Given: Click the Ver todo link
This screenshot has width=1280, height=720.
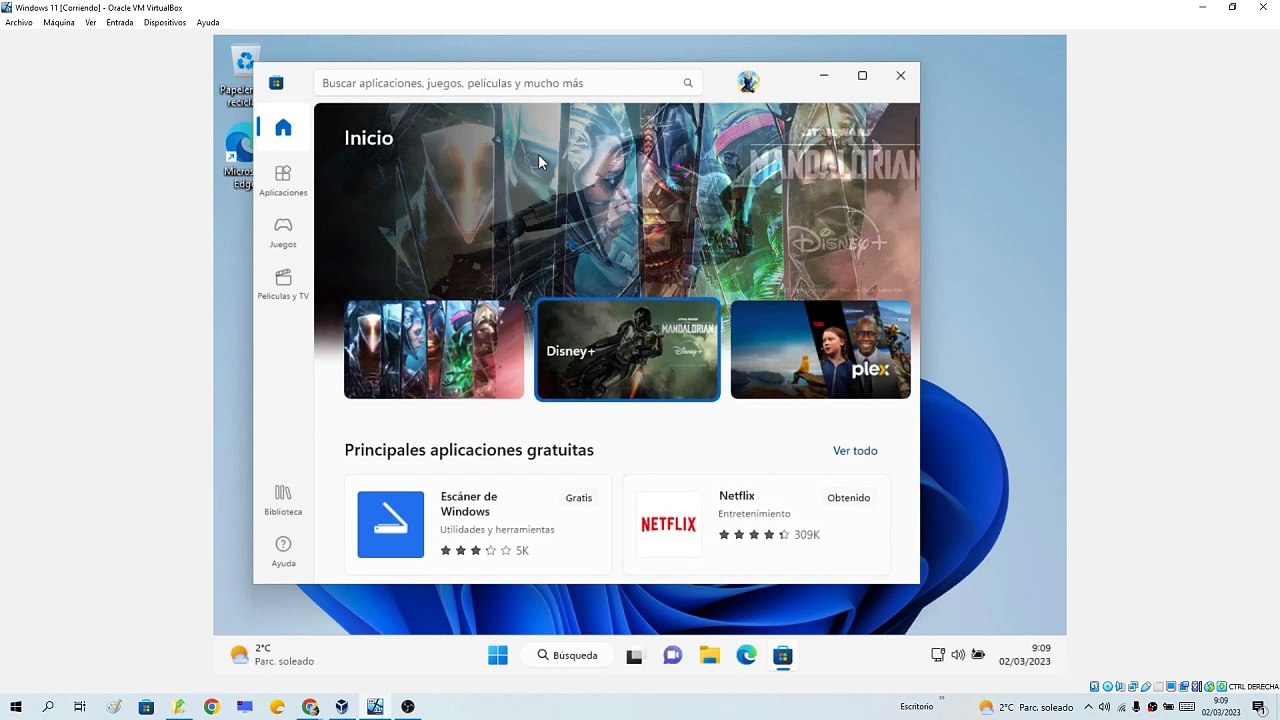Looking at the screenshot, I should click(855, 451).
